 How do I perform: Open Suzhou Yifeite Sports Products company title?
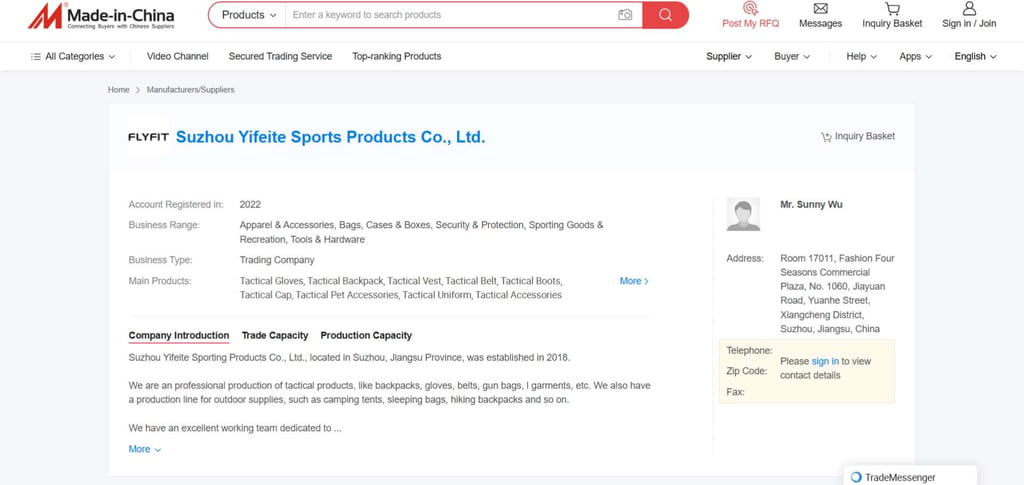coord(330,137)
